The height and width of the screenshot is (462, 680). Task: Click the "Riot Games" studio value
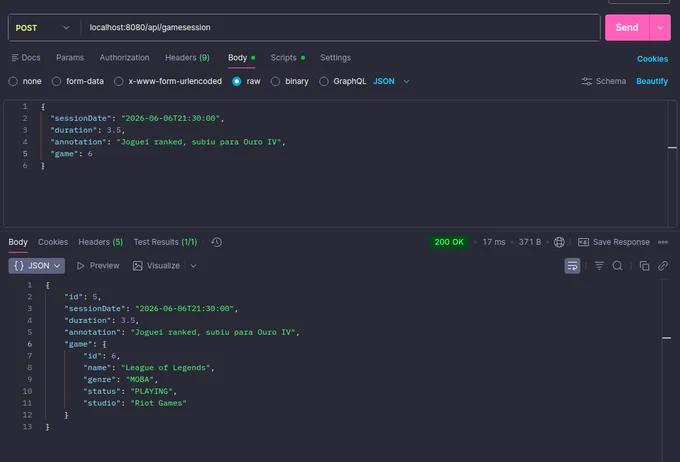pyautogui.click(x=158, y=403)
